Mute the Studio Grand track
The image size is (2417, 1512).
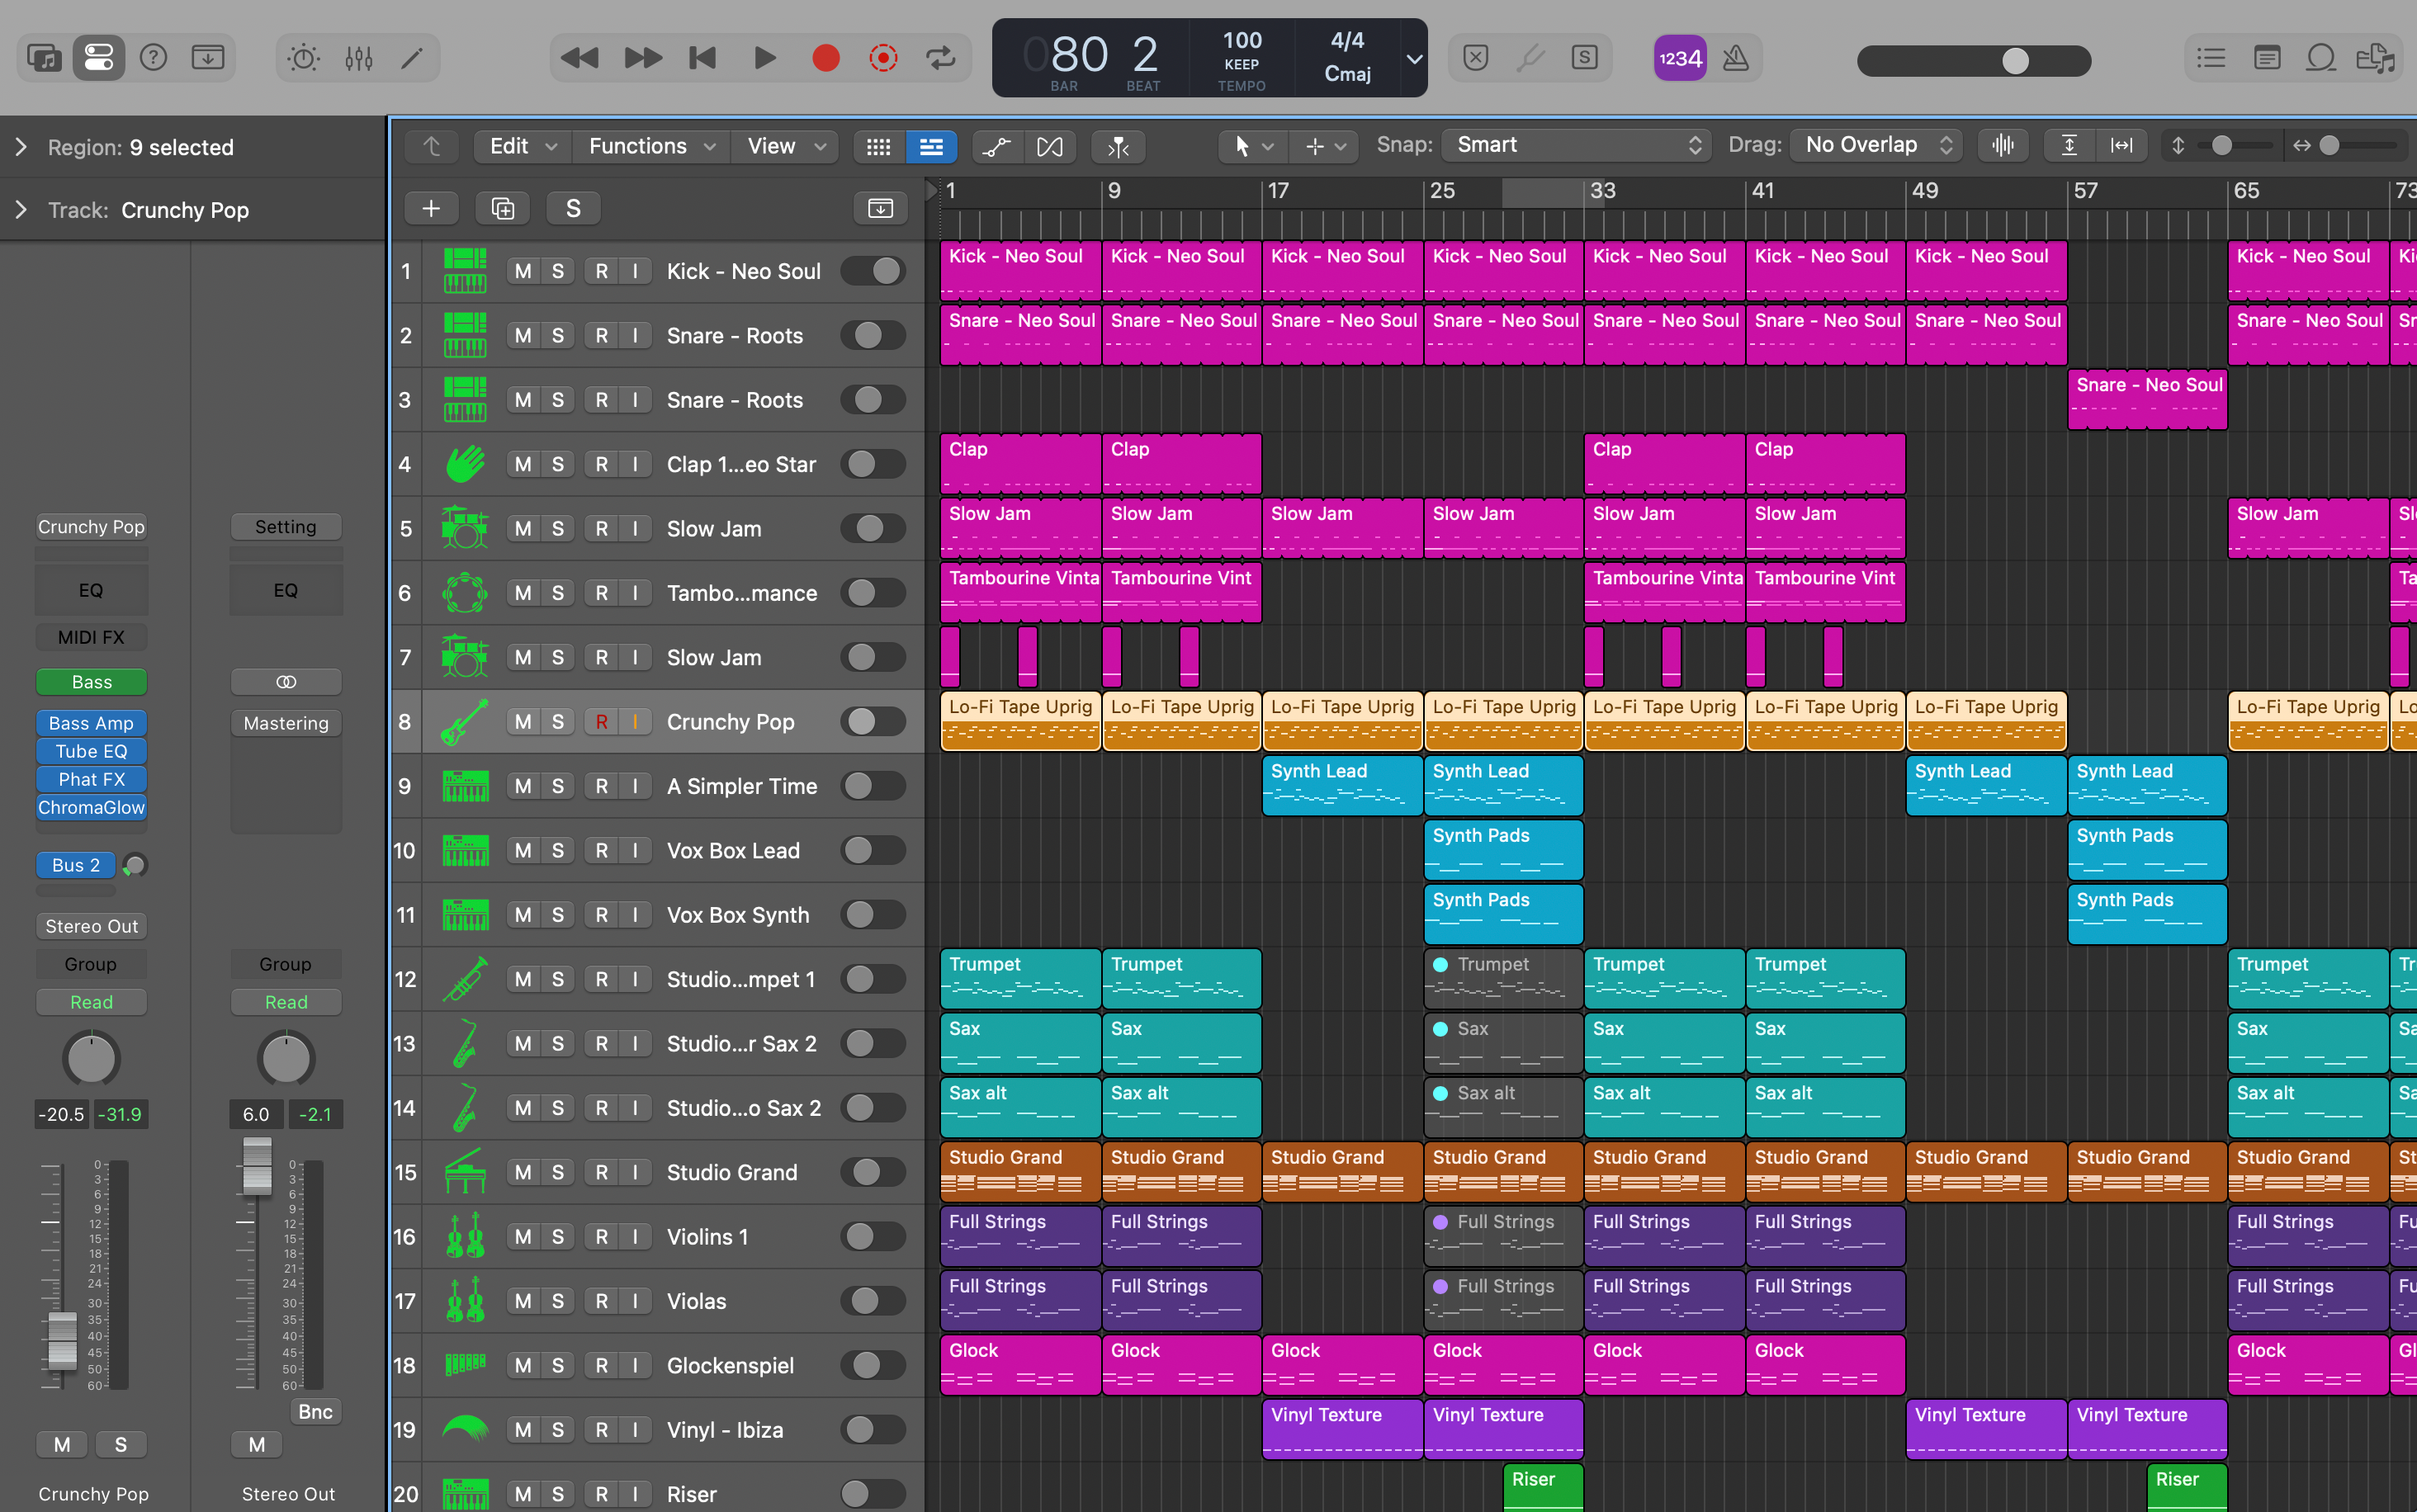(x=523, y=1172)
